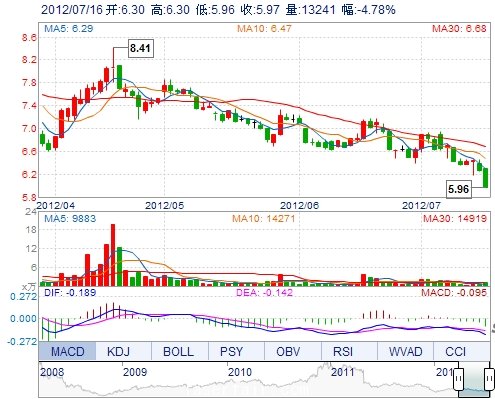Screen dimensions: 495x399
Task: Click the left range slider handle
Action: (459, 379)
